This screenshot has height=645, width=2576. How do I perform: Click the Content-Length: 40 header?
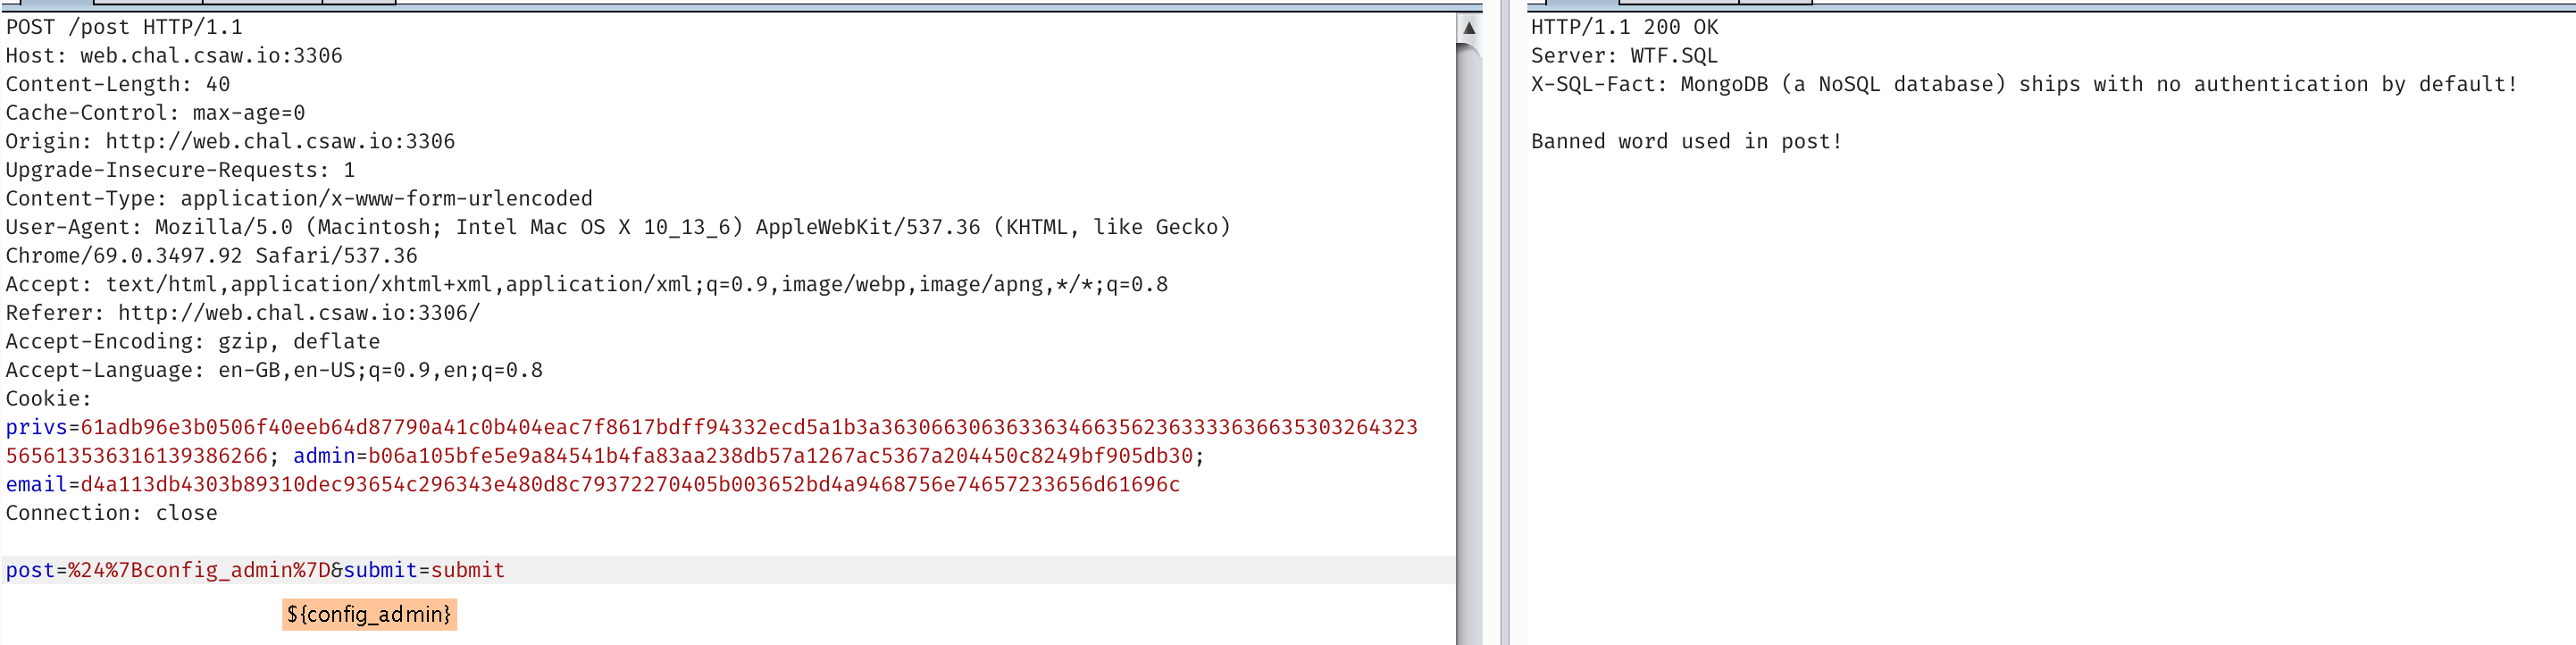click(x=118, y=84)
